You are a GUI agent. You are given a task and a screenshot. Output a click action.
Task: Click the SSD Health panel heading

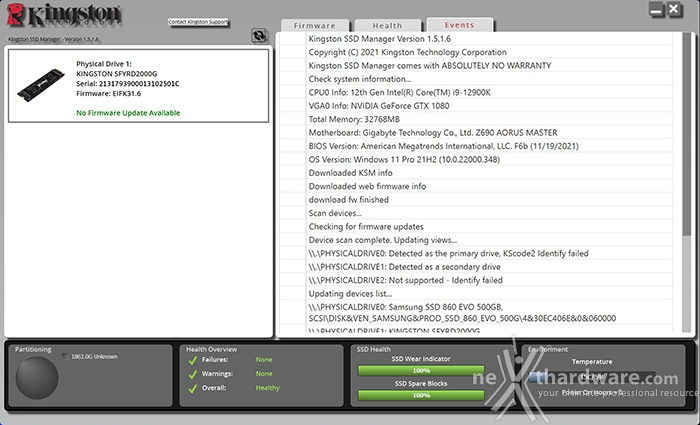pyautogui.click(x=374, y=349)
